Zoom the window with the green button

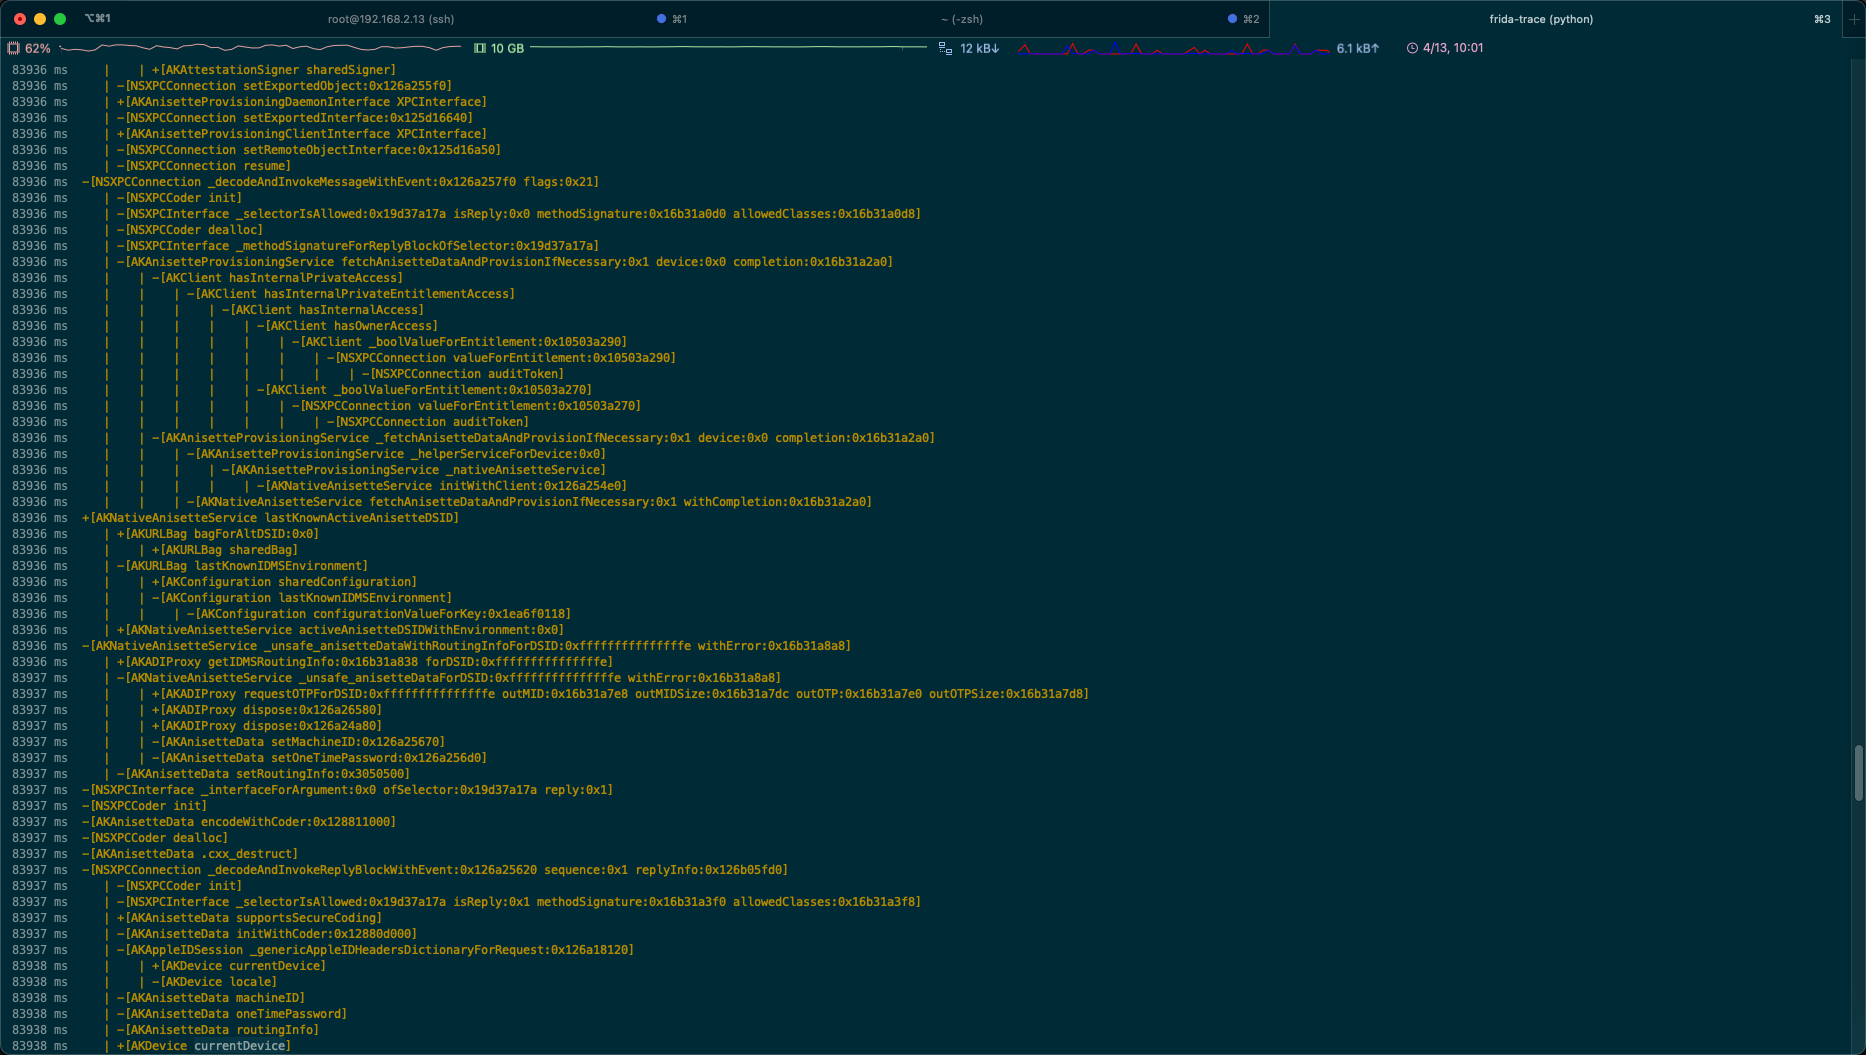(60, 19)
